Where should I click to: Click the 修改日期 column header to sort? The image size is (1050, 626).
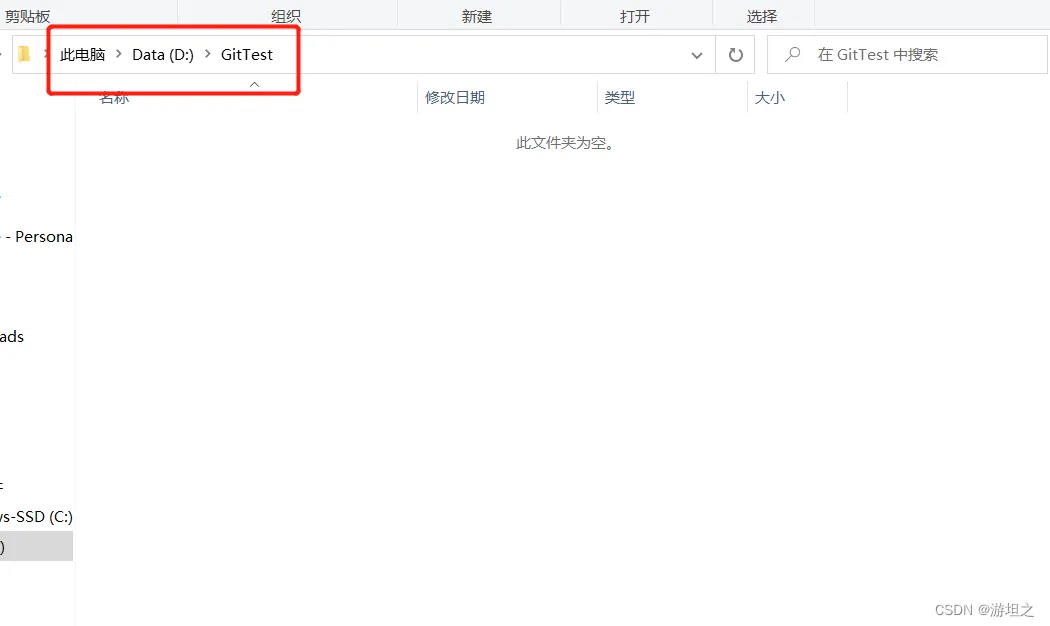click(x=455, y=97)
